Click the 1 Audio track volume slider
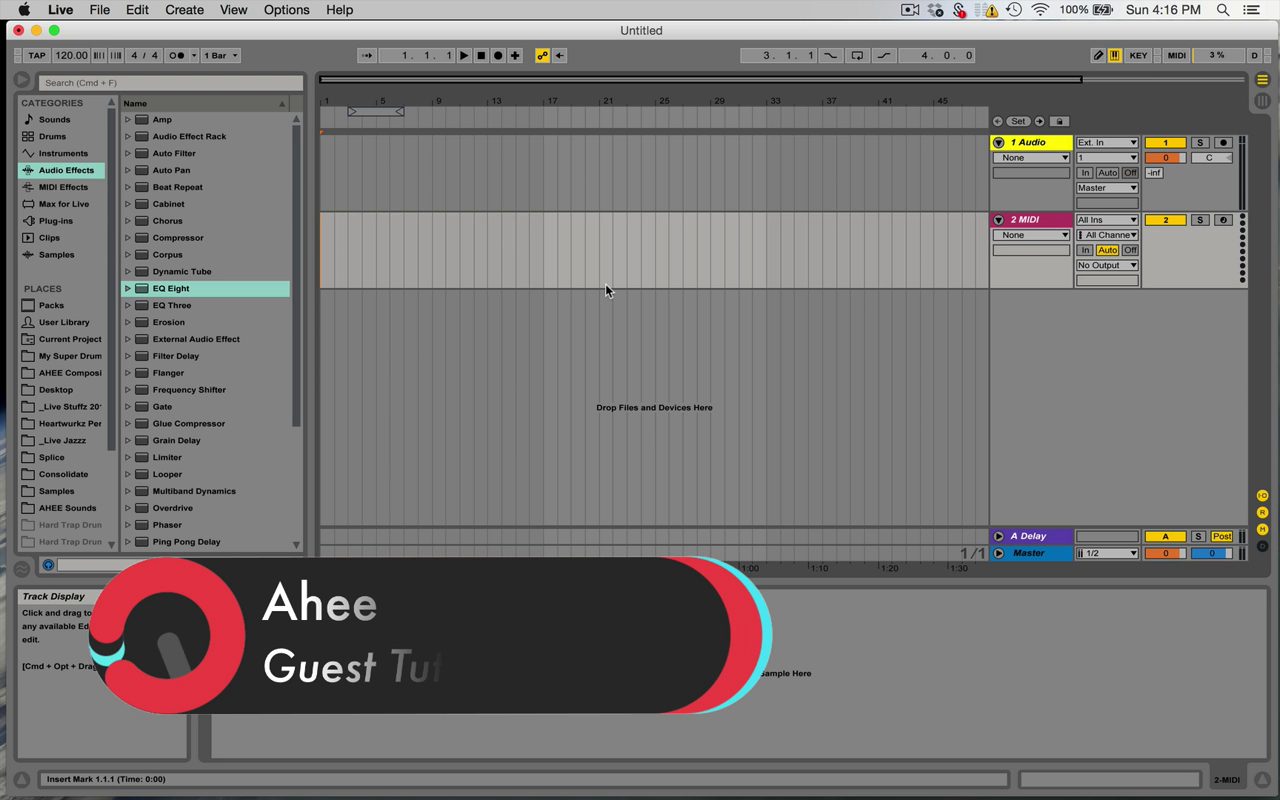Viewport: 1280px width, 800px height. click(1165, 158)
